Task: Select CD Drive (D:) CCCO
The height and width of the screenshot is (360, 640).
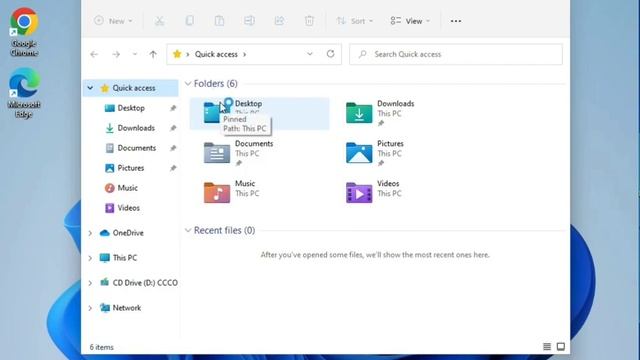Action: (145, 283)
